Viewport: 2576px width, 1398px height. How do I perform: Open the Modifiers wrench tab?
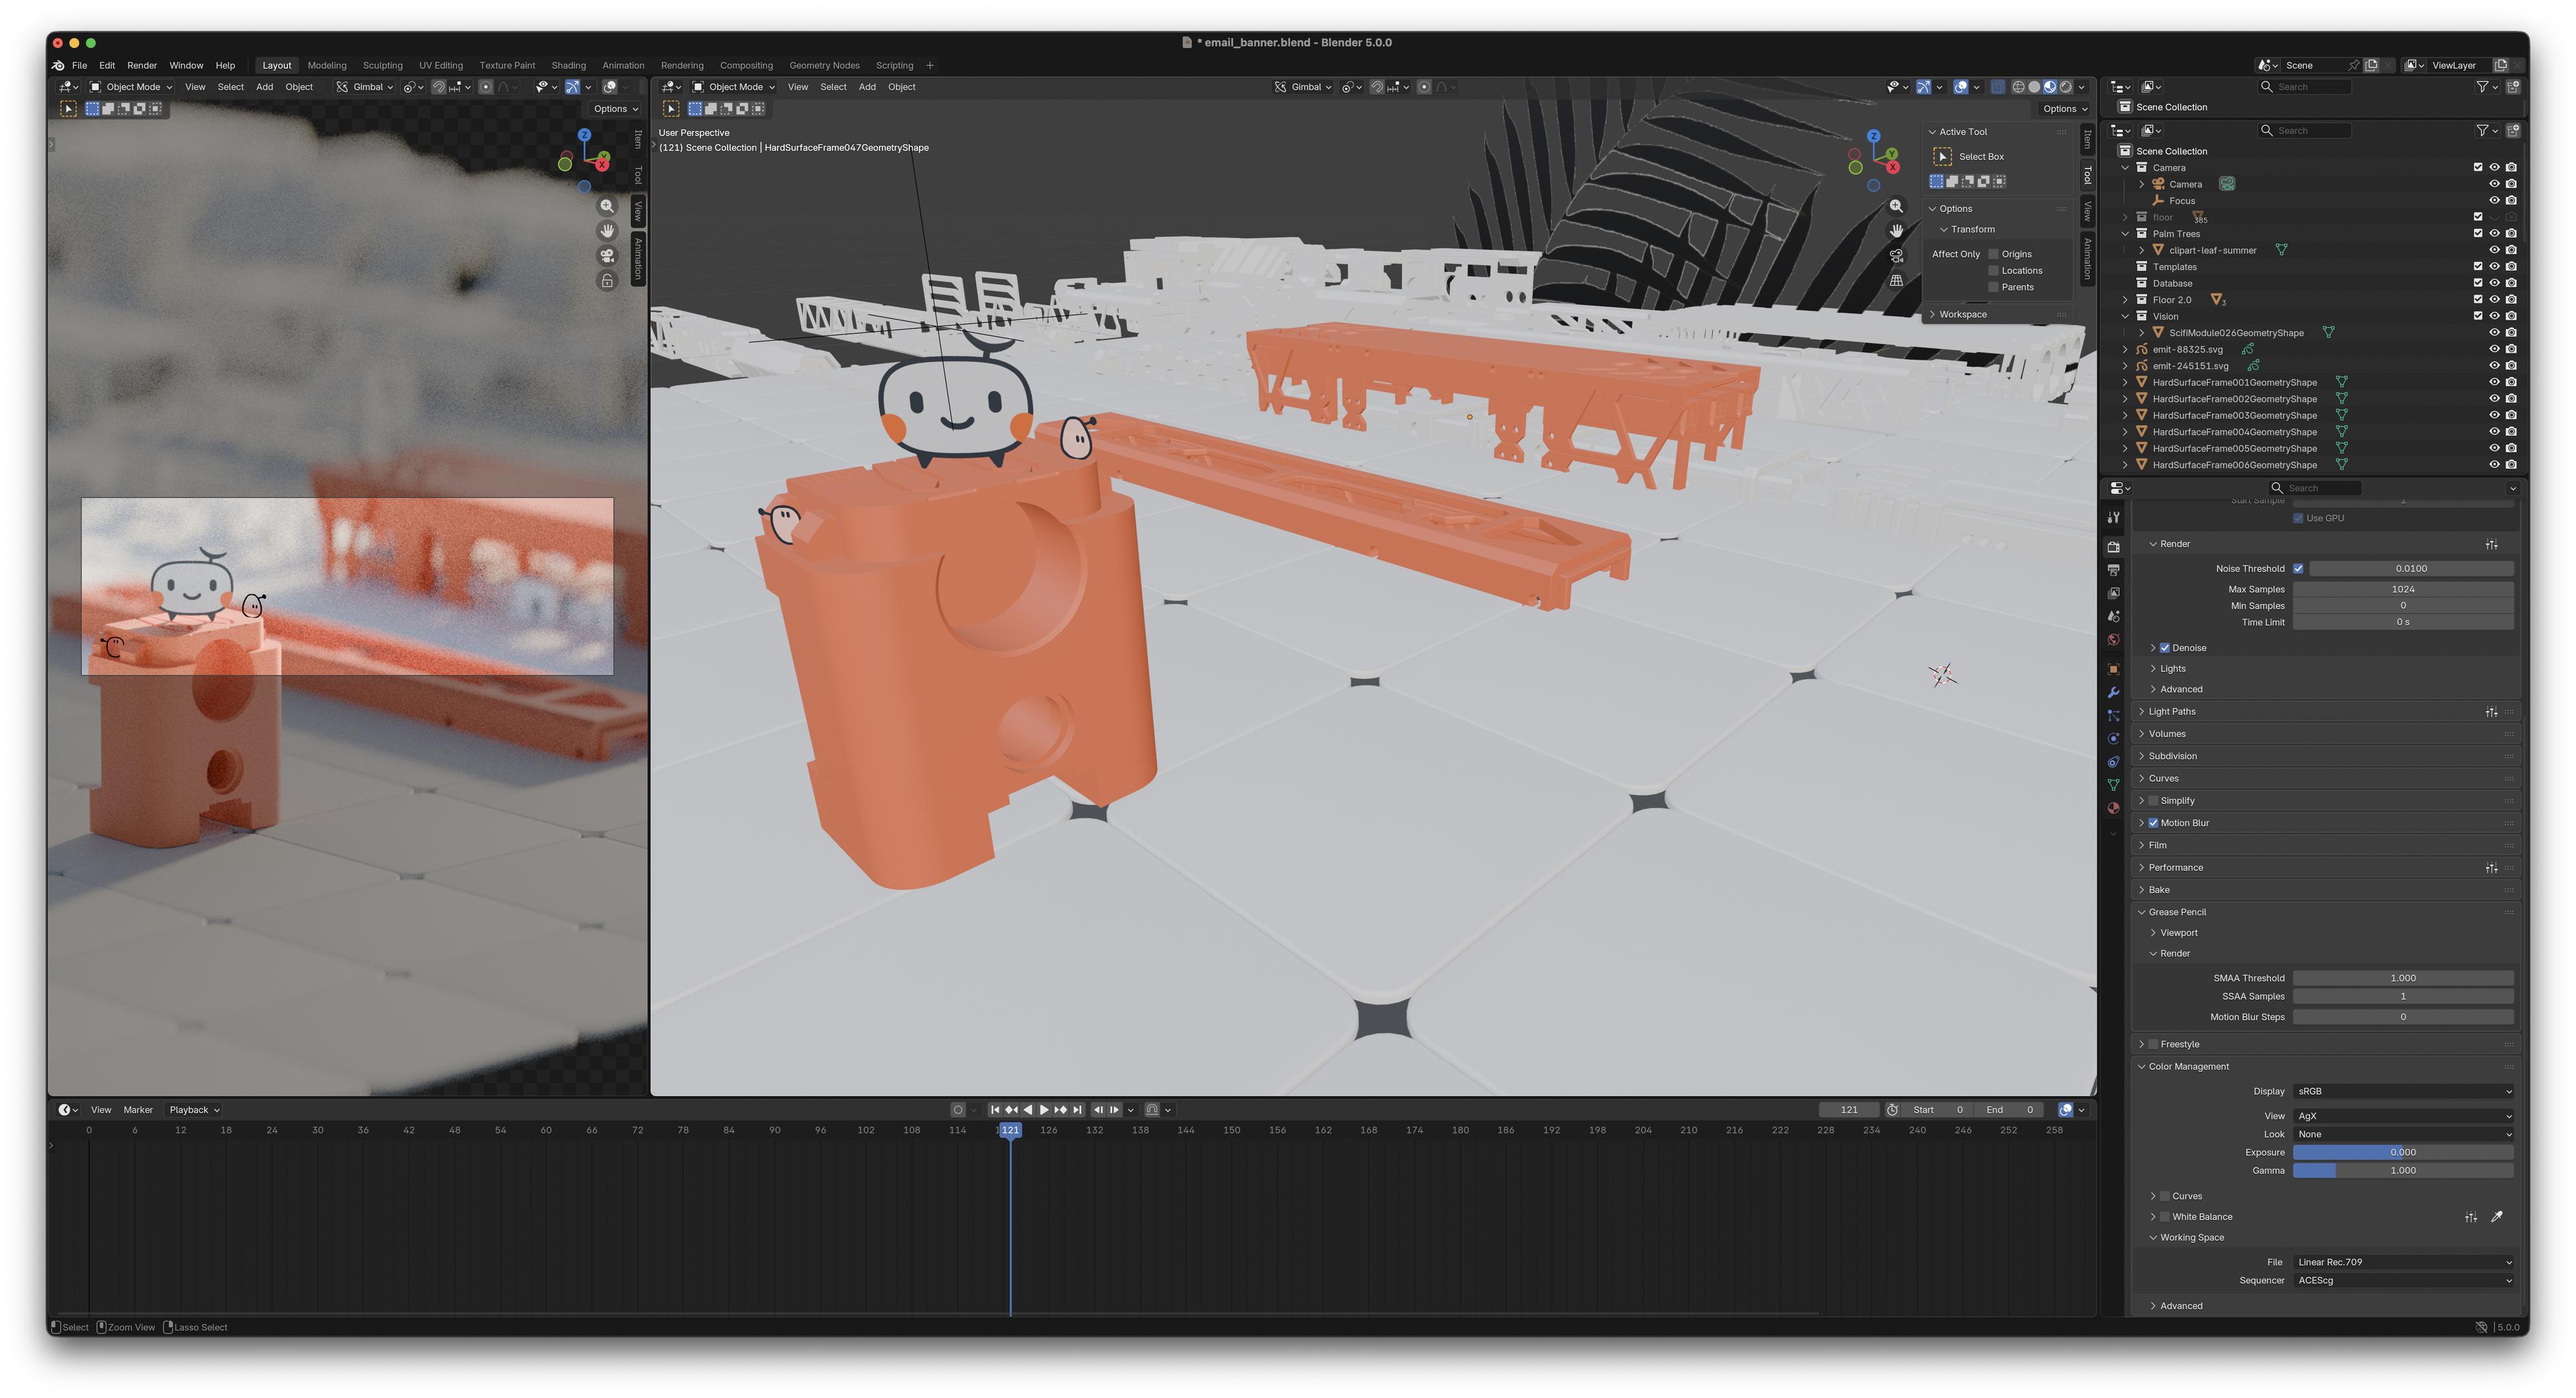[x=2113, y=692]
